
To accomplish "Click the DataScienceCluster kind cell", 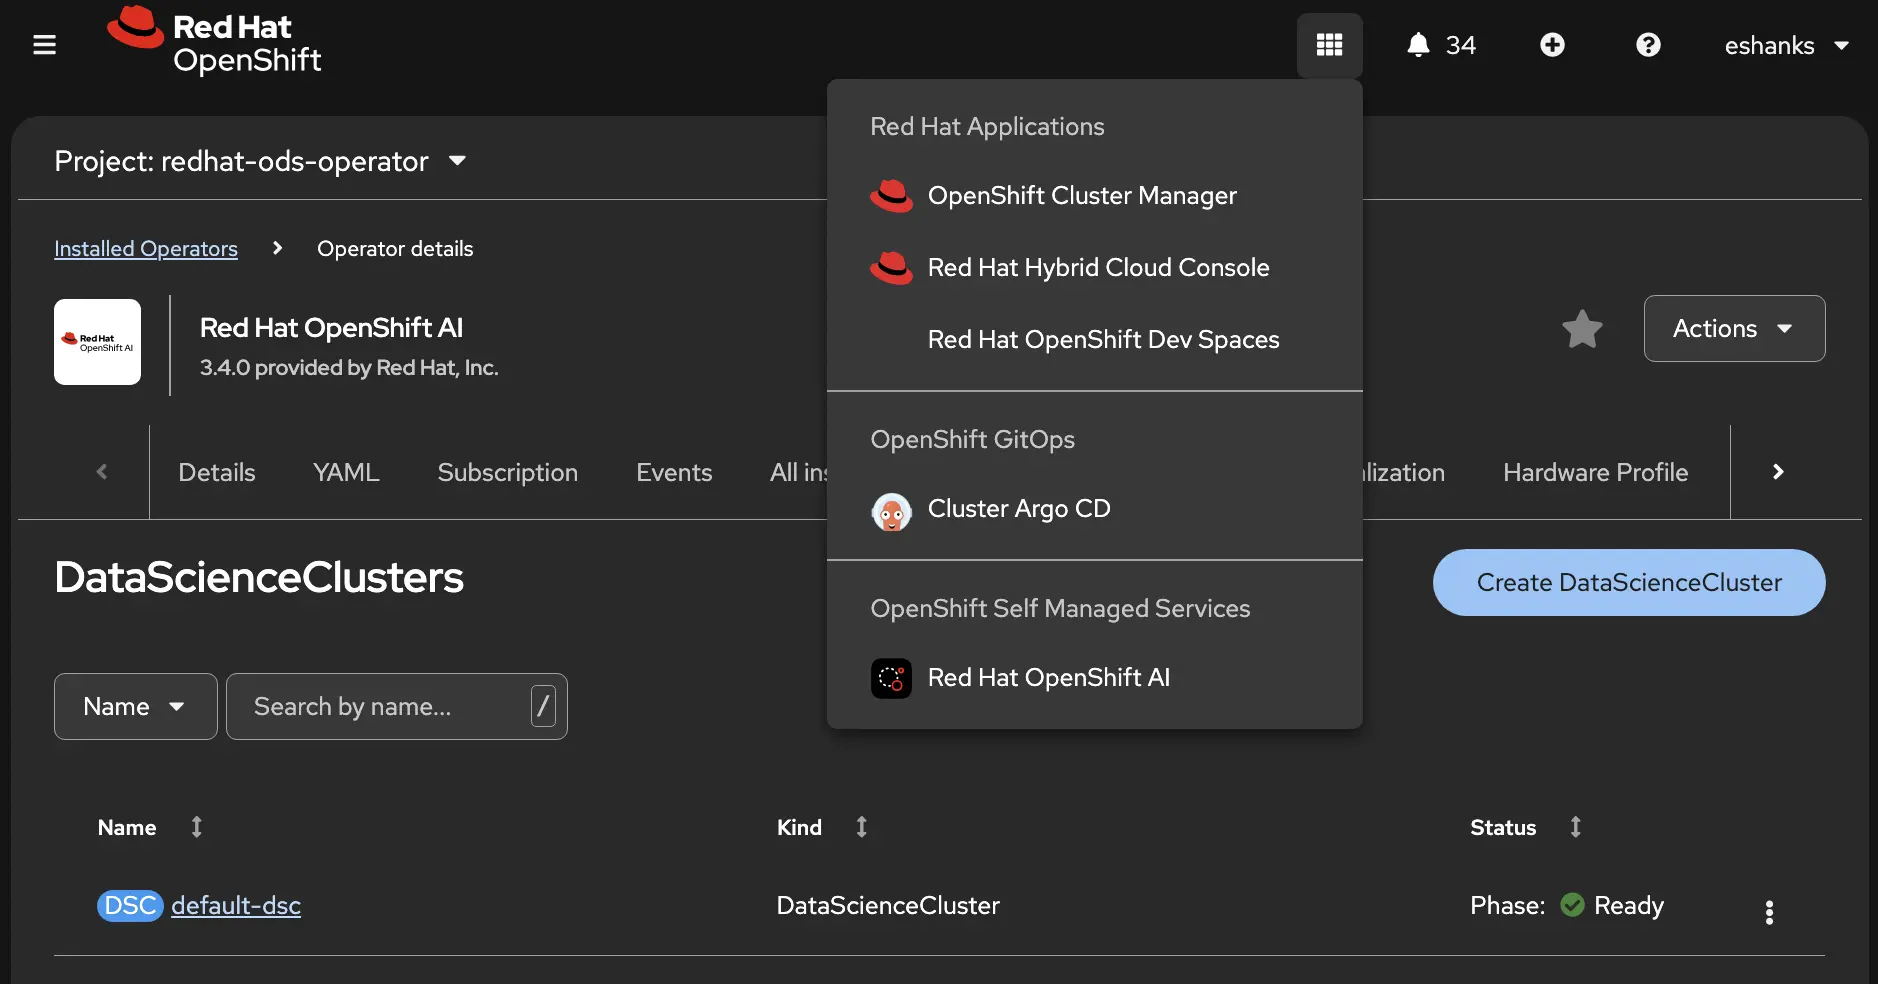I will pos(888,905).
